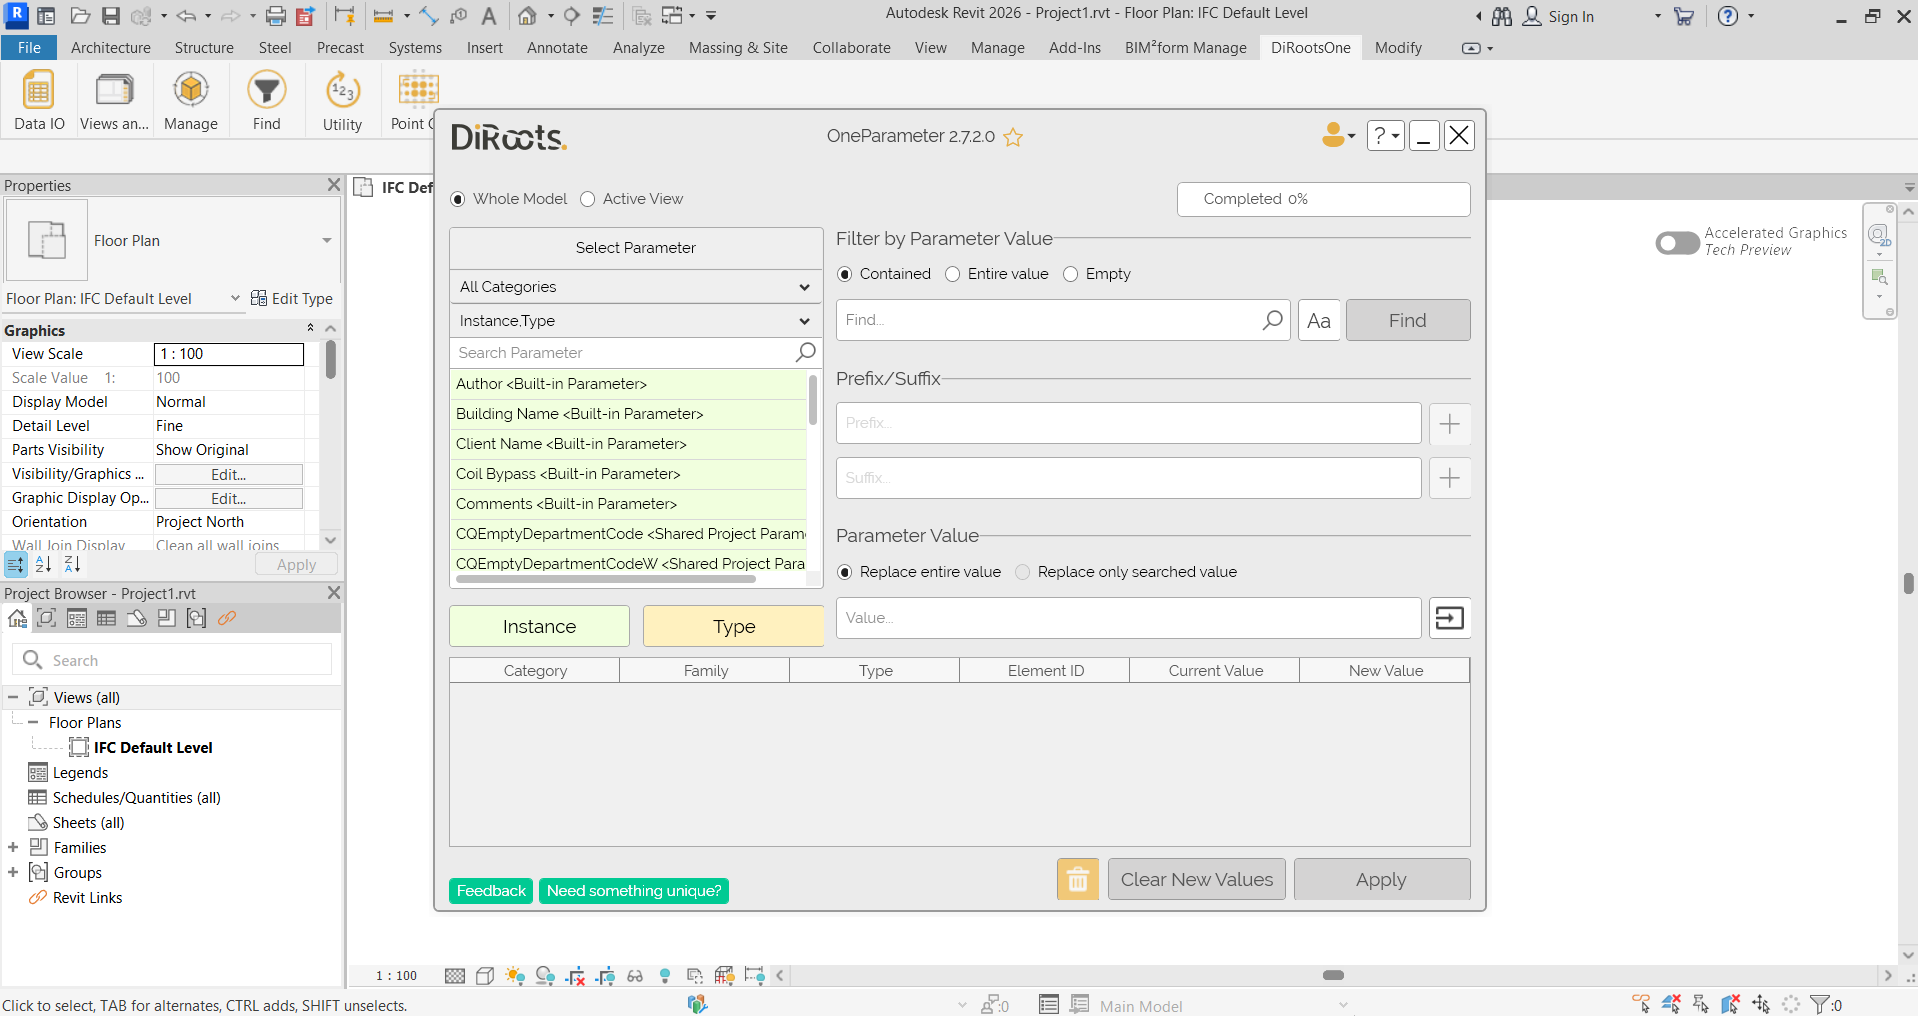Open the Revit shopping cart icon

pos(1684,16)
